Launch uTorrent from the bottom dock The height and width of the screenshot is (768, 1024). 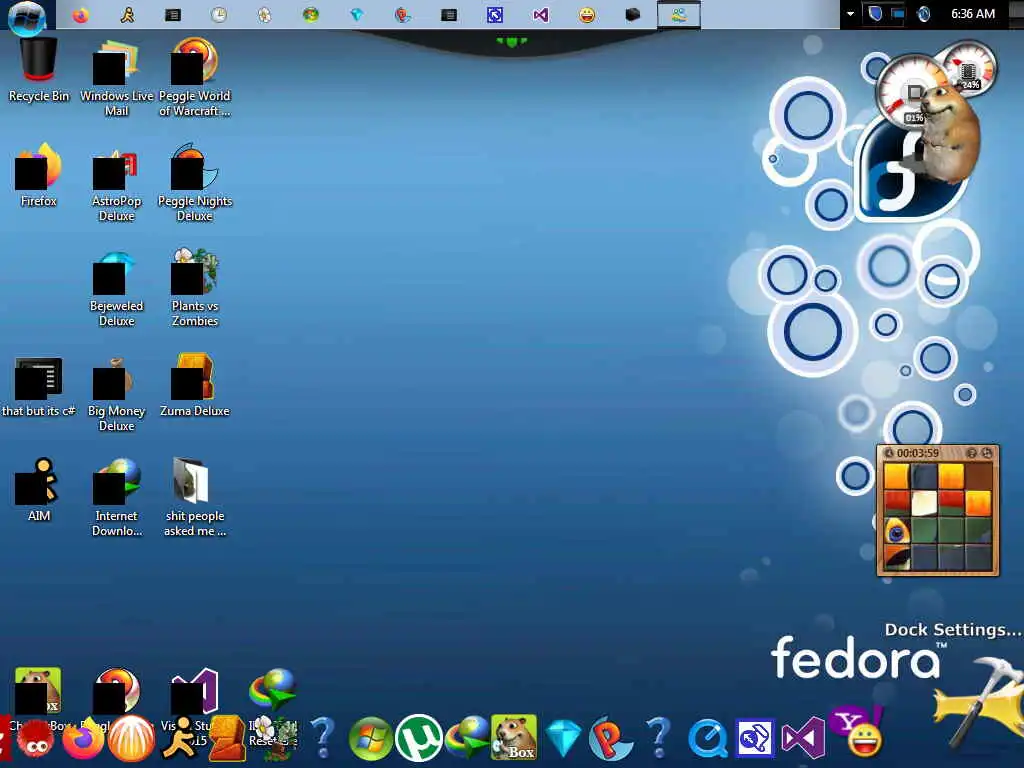click(x=419, y=738)
